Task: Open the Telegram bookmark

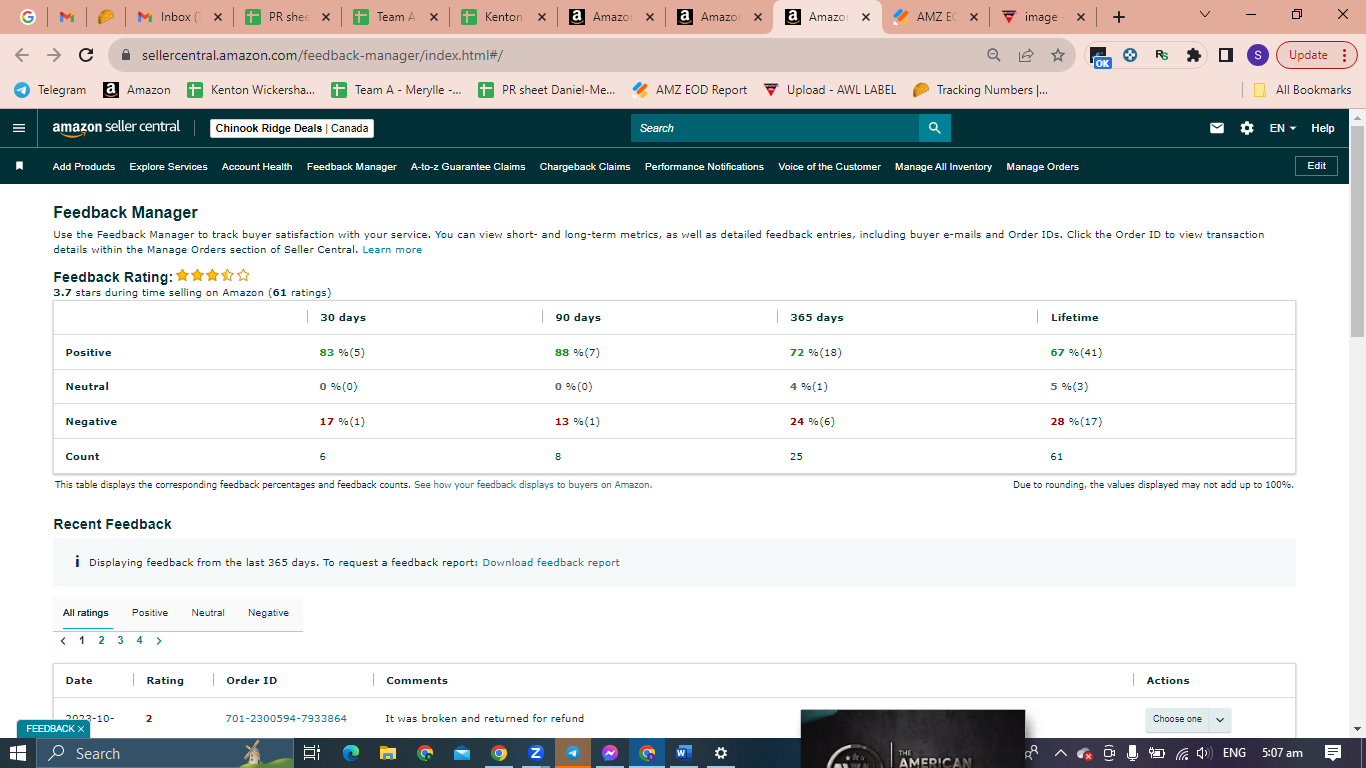Action: 51,90
